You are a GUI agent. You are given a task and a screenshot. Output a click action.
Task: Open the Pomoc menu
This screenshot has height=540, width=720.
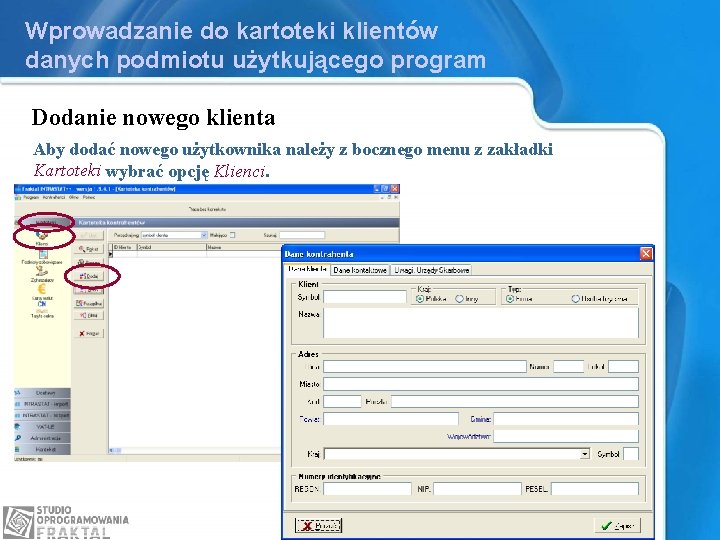89,197
